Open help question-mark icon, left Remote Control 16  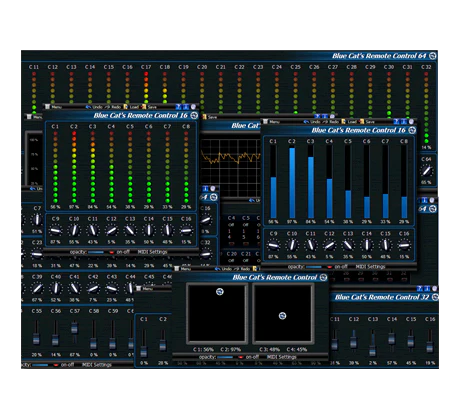[x=178, y=107]
